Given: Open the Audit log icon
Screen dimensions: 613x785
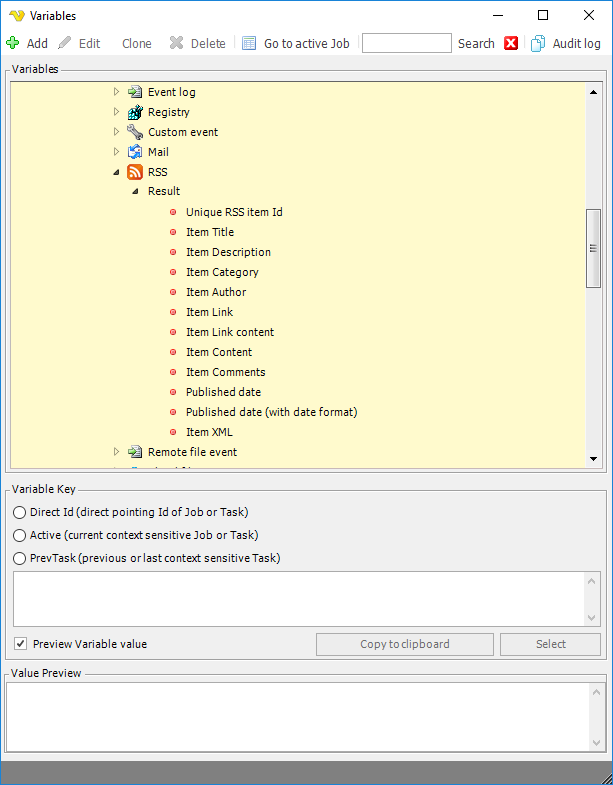Looking at the screenshot, I should click(x=538, y=43).
